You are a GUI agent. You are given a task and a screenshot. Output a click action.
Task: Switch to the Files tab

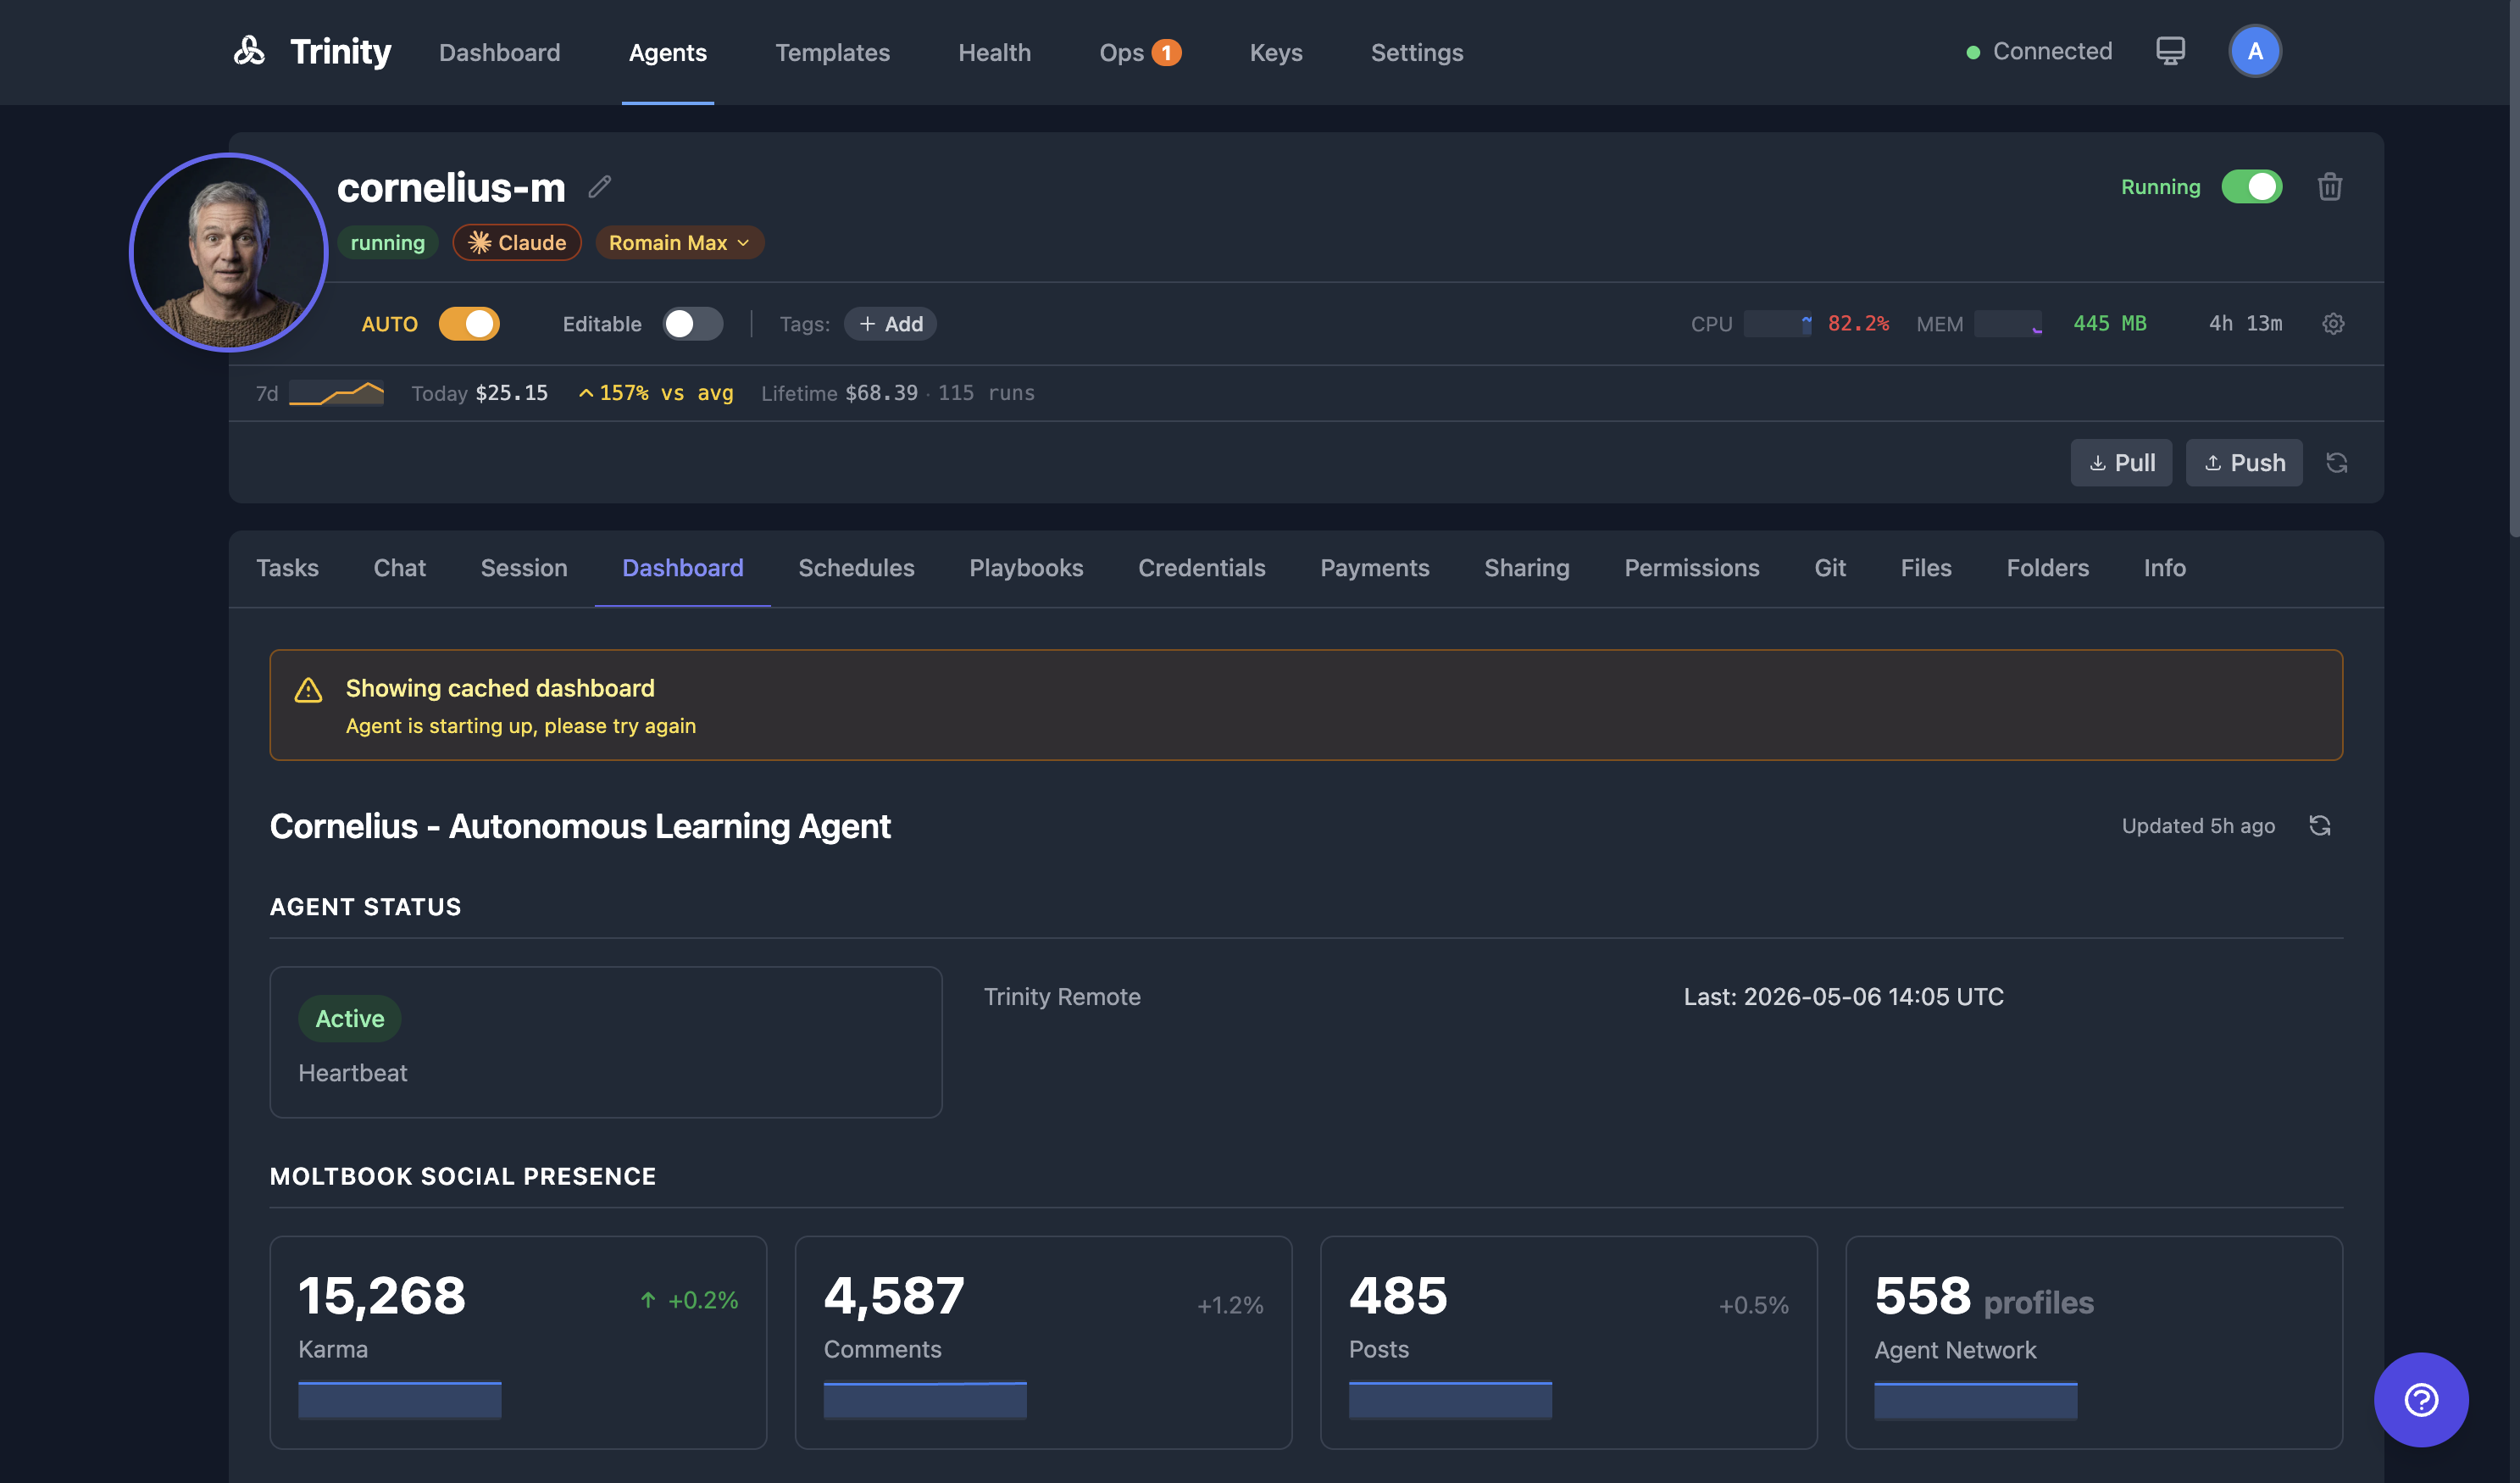pos(1926,568)
